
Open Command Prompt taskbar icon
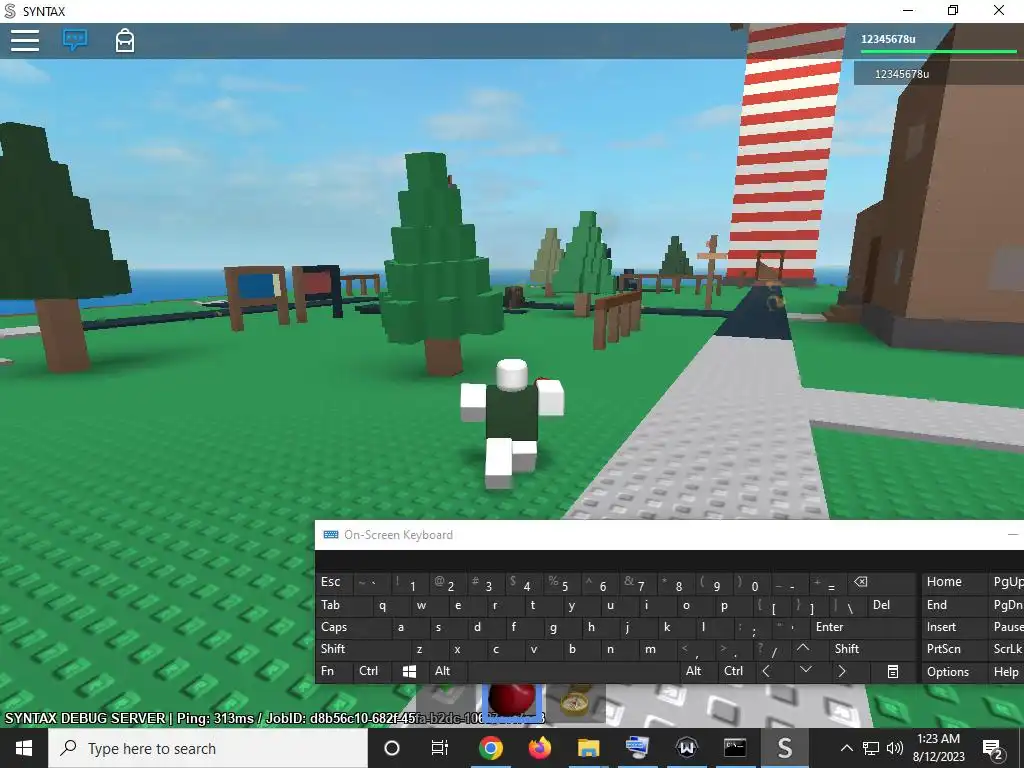[x=735, y=748]
